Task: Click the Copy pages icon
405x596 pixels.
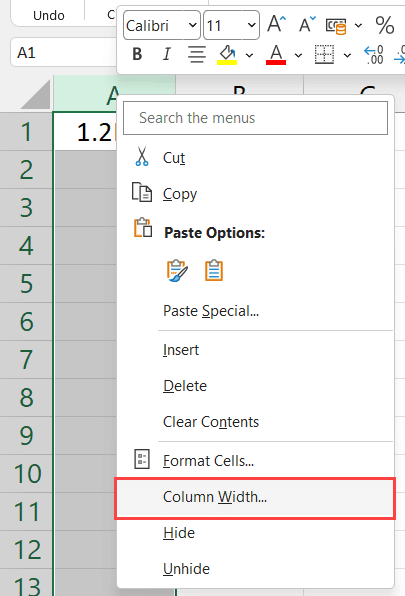Action: 142,192
